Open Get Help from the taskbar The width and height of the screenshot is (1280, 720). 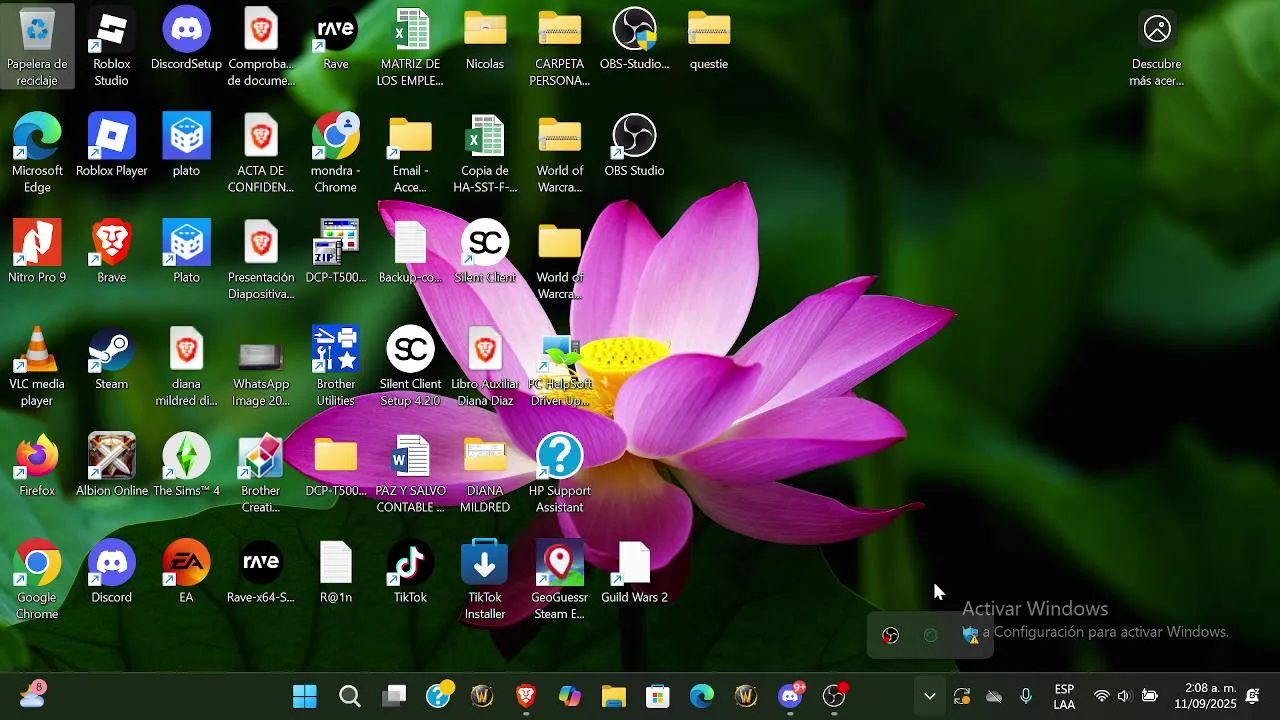438,696
